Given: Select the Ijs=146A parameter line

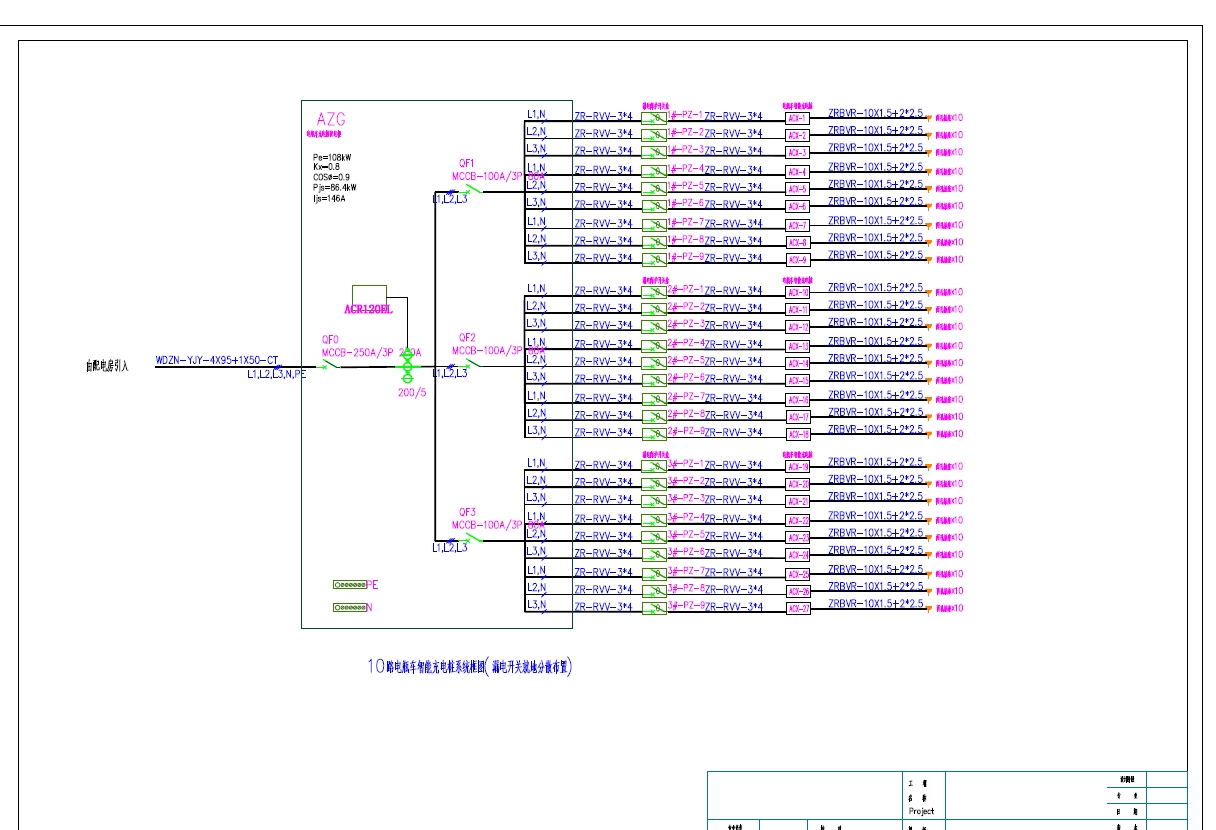Looking at the screenshot, I should (x=329, y=198).
